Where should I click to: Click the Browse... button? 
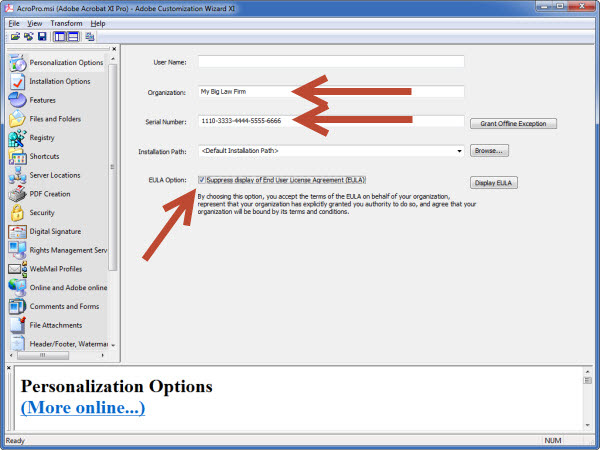(x=489, y=150)
